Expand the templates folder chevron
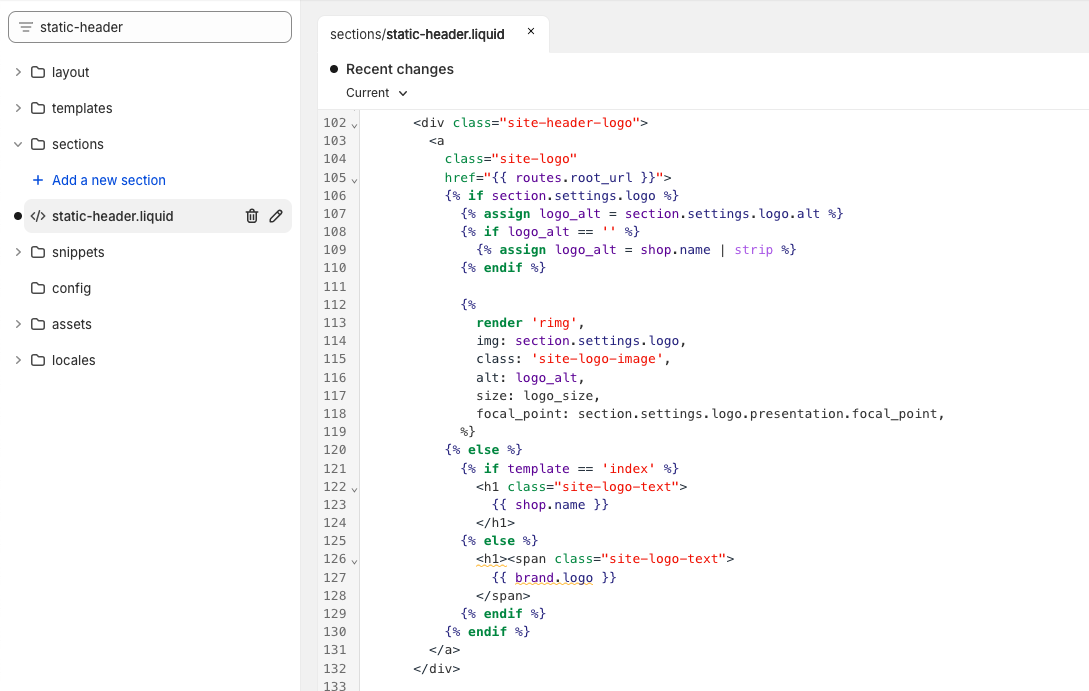Image resolution: width=1089 pixels, height=691 pixels. click(18, 108)
